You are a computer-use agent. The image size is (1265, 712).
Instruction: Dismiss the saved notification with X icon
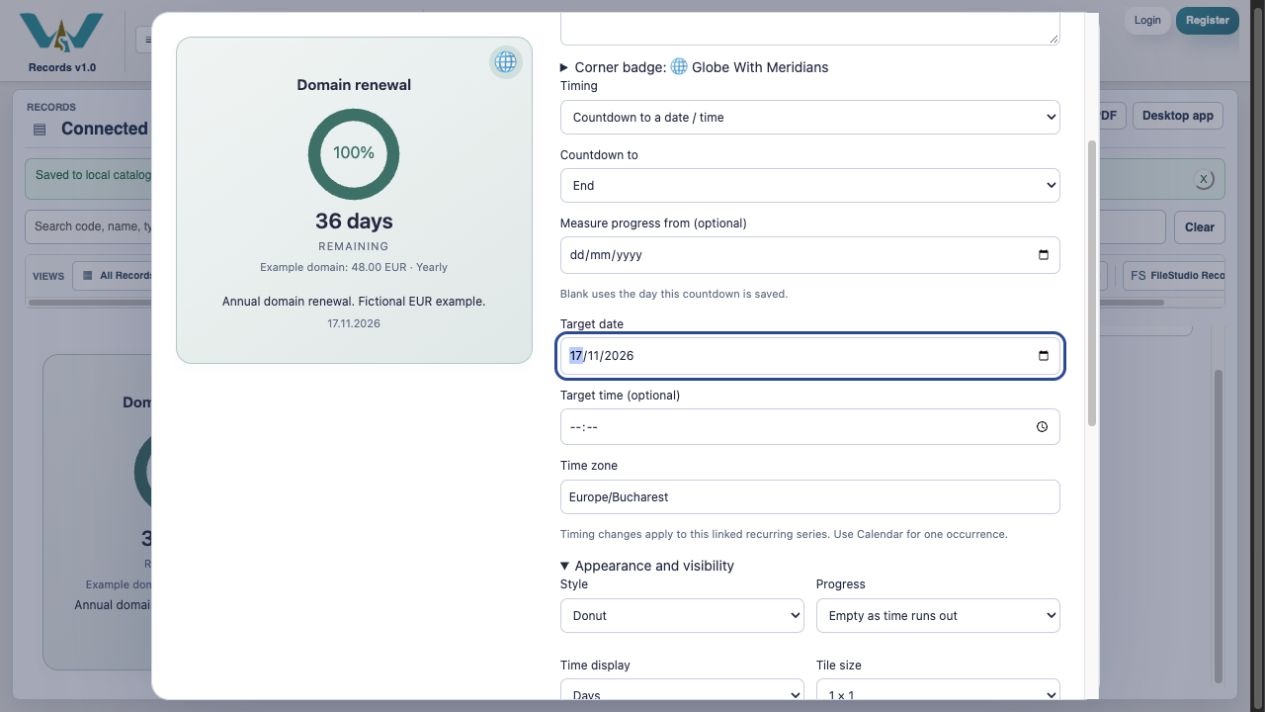pyautogui.click(x=1204, y=179)
